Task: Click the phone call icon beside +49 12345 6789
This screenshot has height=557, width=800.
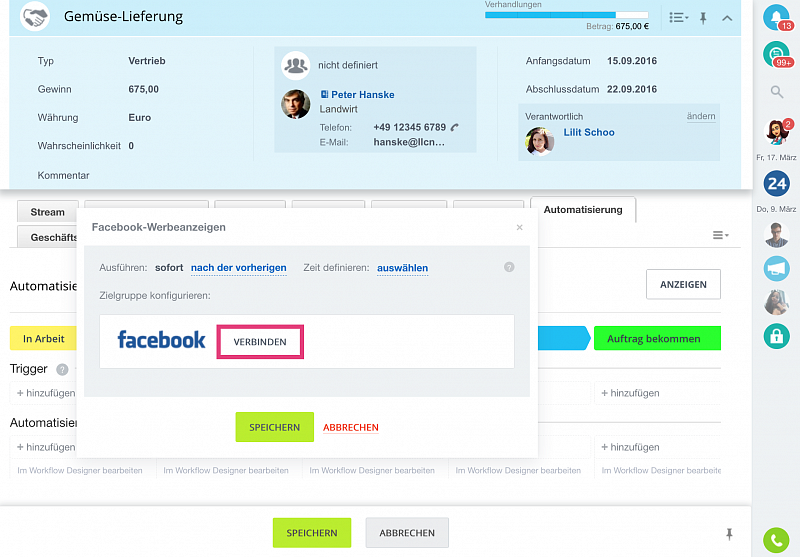Action: point(455,127)
